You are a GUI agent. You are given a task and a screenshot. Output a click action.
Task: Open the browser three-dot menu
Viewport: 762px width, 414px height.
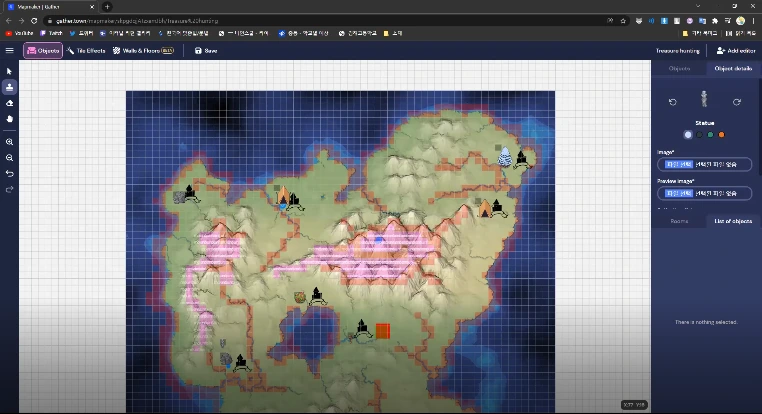tap(753, 21)
